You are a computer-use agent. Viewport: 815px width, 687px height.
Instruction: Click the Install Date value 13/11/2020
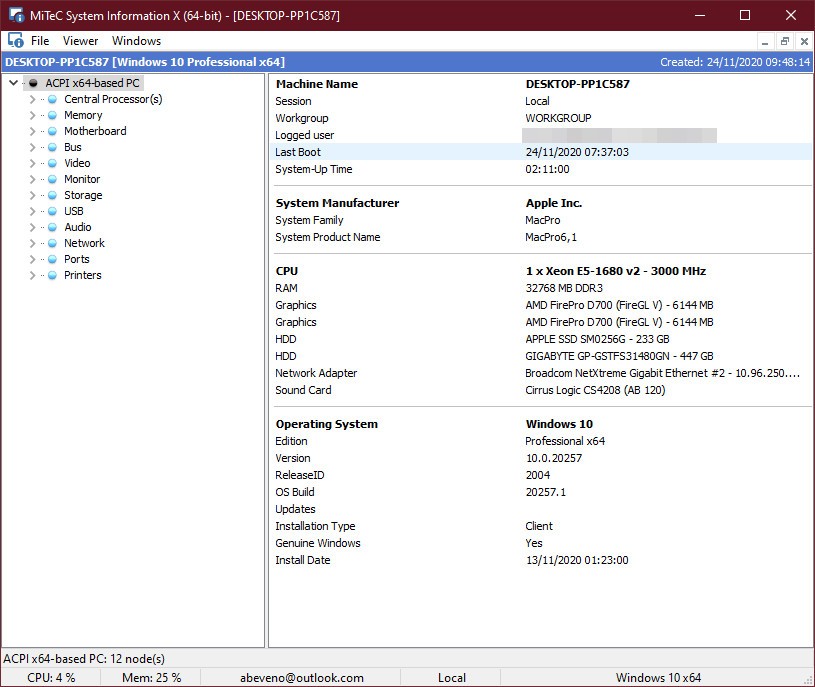[x=577, y=560]
